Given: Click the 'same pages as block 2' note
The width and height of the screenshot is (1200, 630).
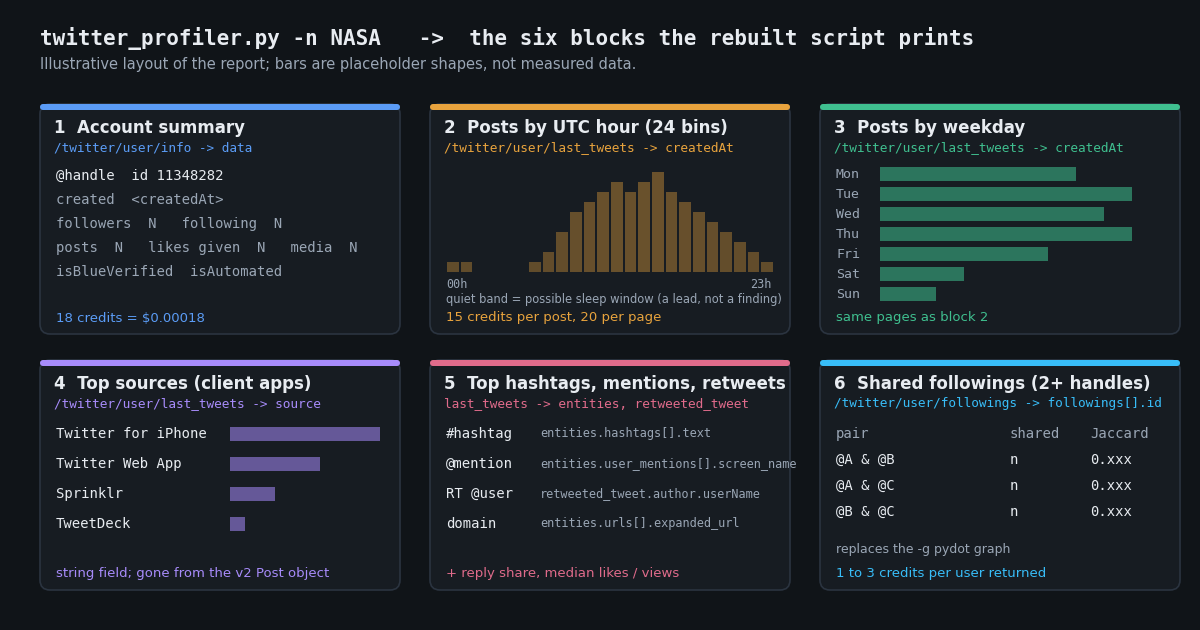Looking at the screenshot, I should click(x=912, y=317).
